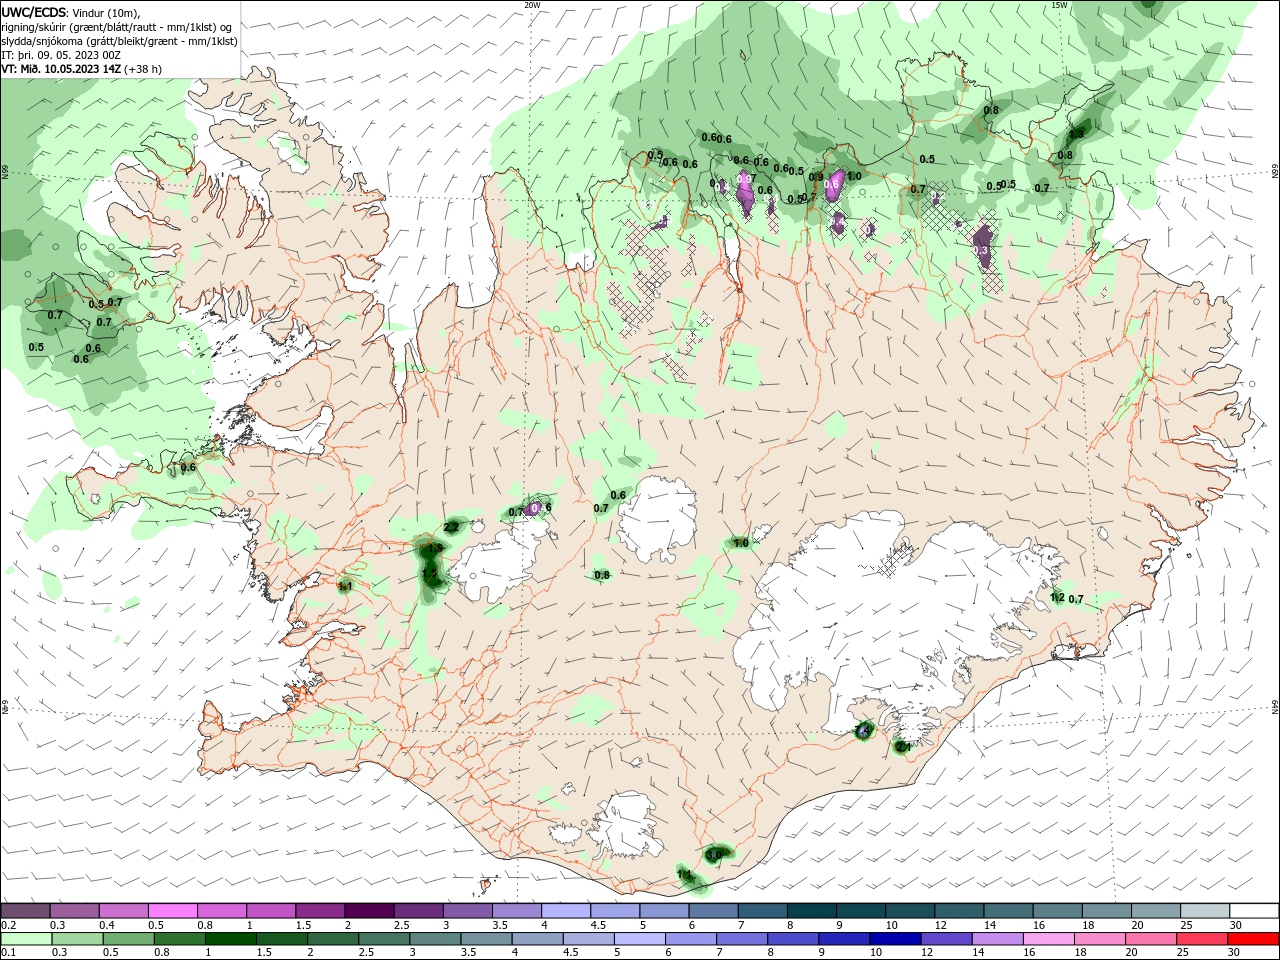This screenshot has height=960, width=1280.
Task: Click the '15W' longitude label
Action: 1059,5
